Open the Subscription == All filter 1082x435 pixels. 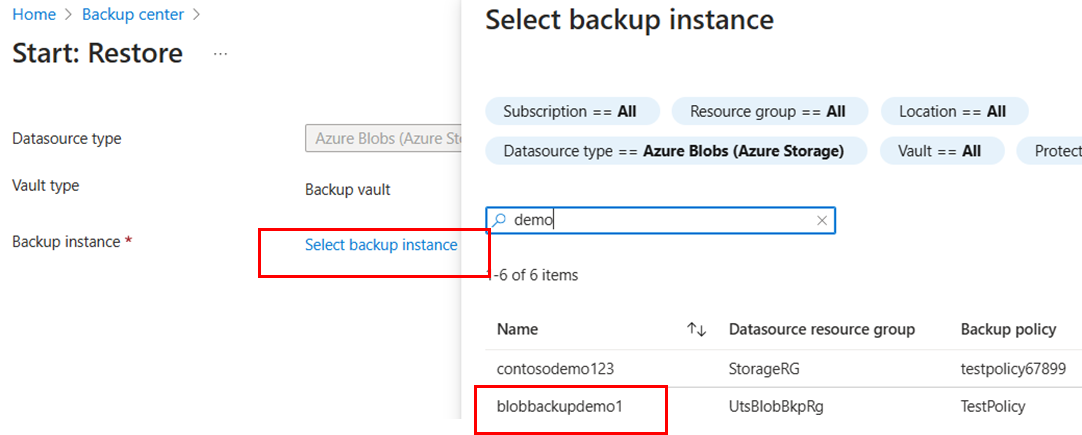tap(570, 112)
